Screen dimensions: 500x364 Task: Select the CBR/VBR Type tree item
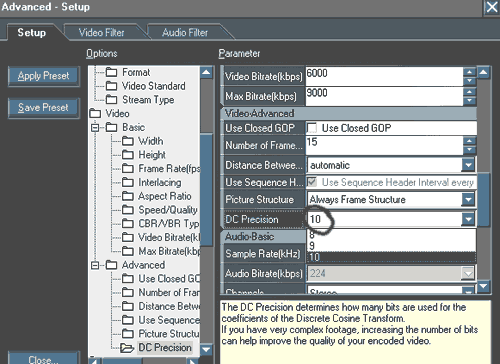pyautogui.click(x=169, y=224)
